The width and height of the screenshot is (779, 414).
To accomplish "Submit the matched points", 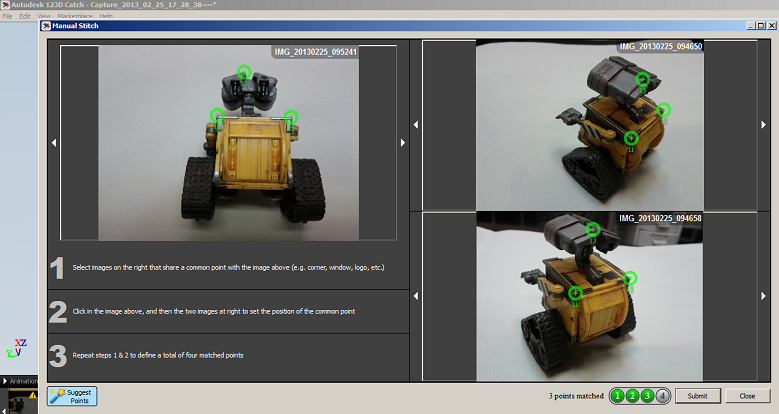I will coord(698,396).
